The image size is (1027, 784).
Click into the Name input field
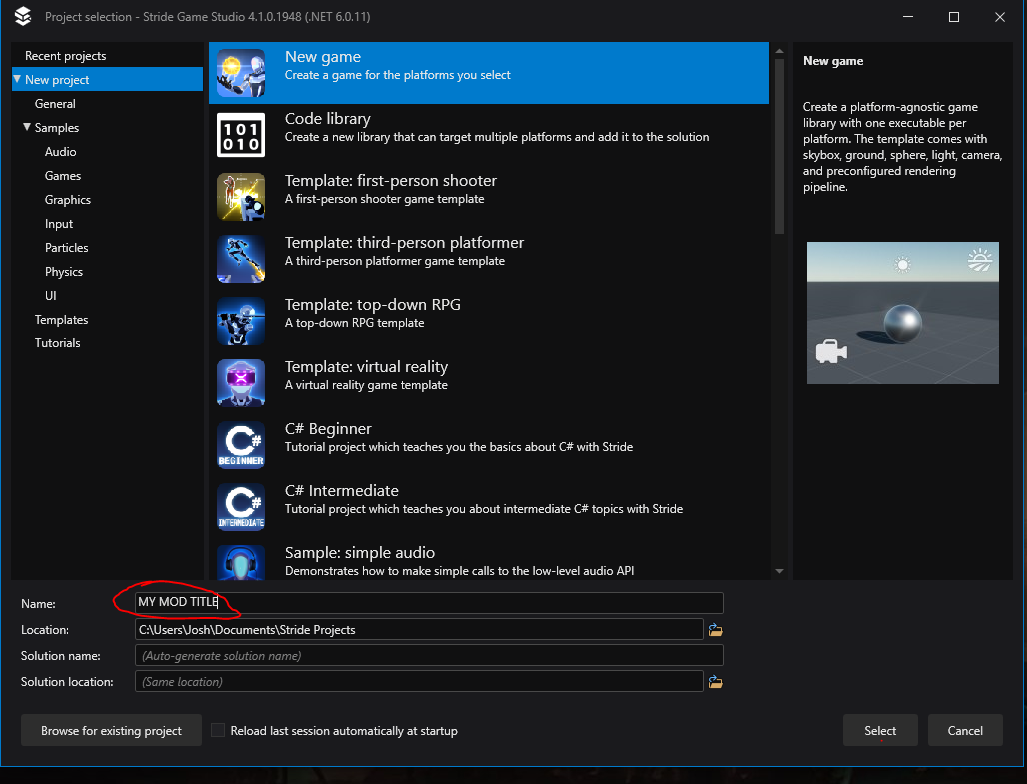429,603
